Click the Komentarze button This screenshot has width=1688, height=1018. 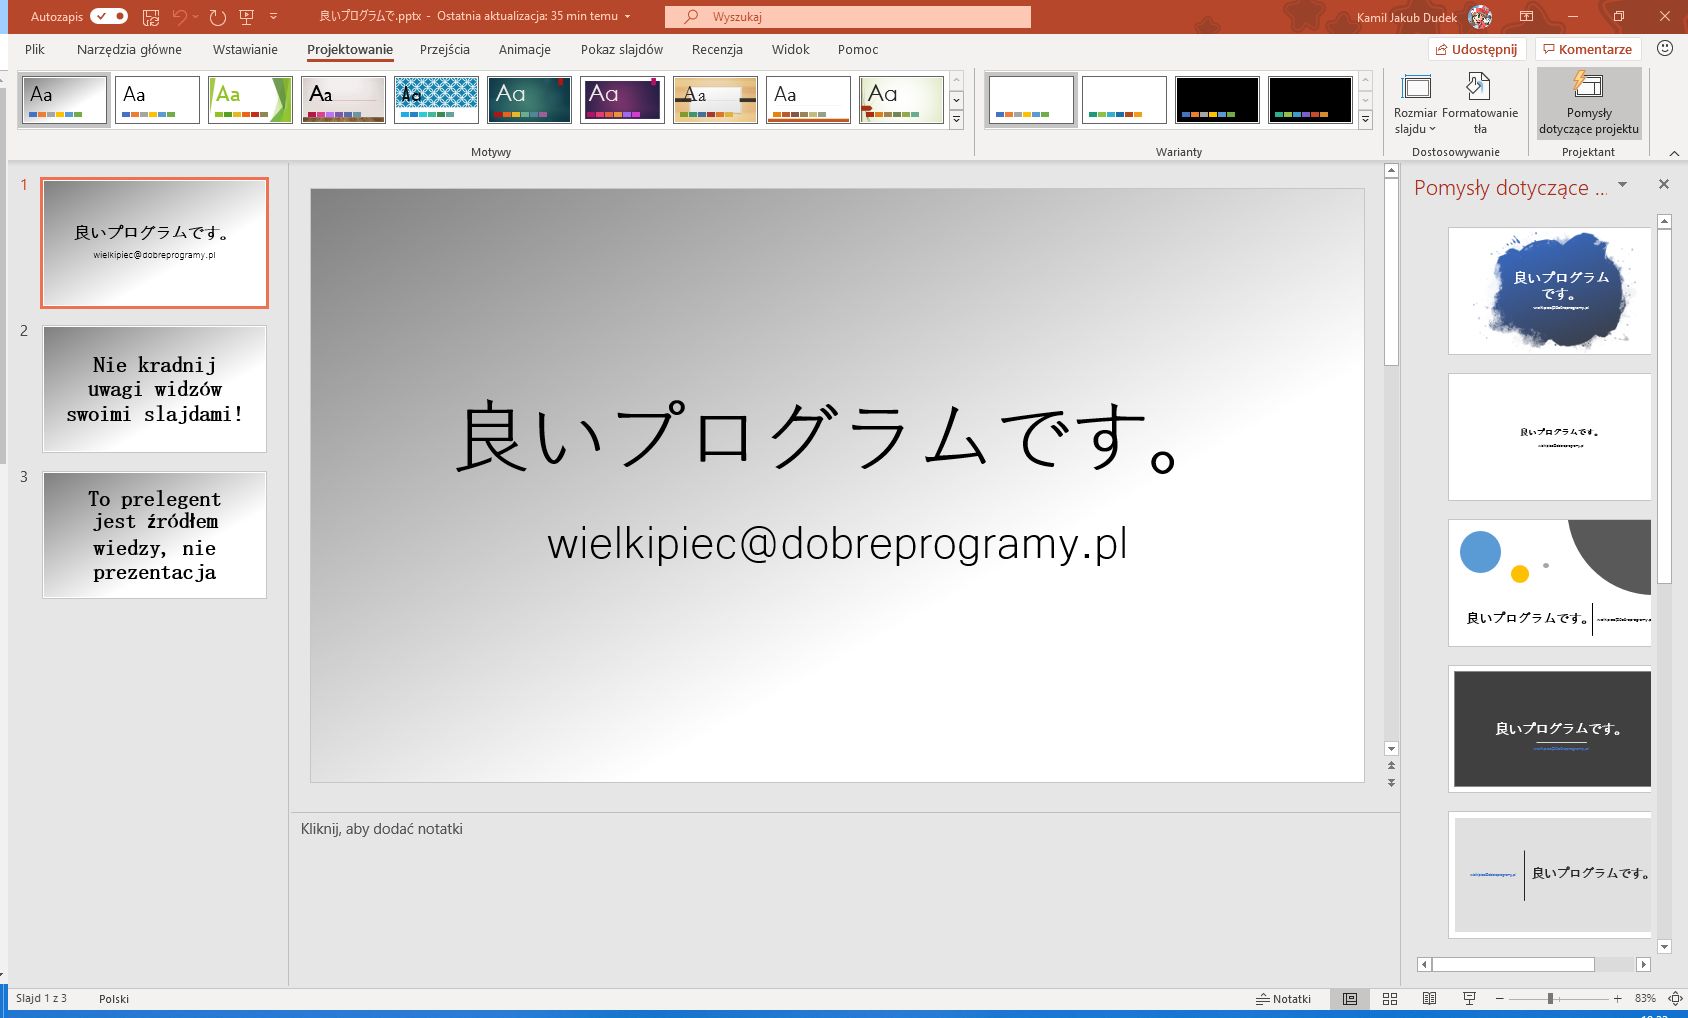(1587, 49)
